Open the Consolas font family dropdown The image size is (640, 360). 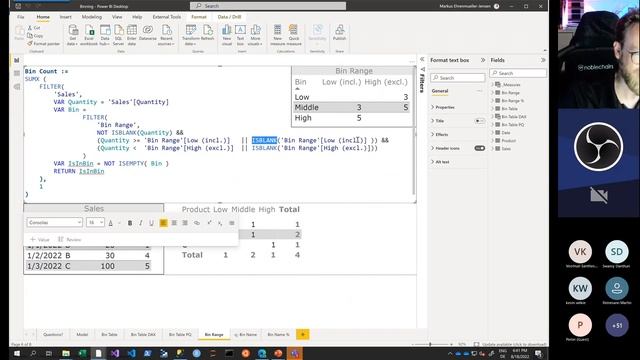[55, 222]
